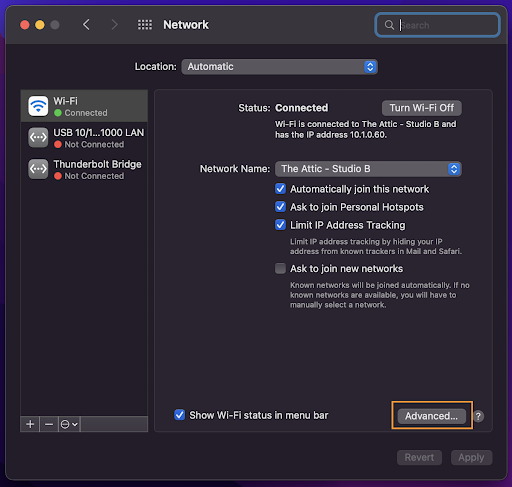This screenshot has height=487, width=512.
Task: Show all preferences grid icon
Action: [x=145, y=25]
